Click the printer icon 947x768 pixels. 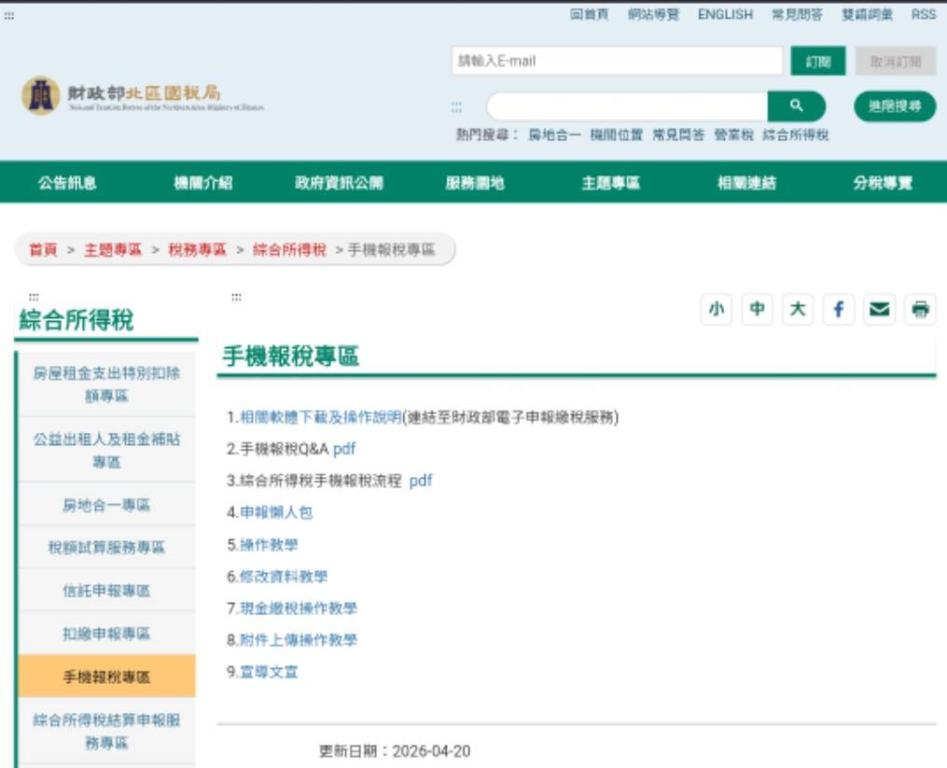pyautogui.click(x=919, y=310)
